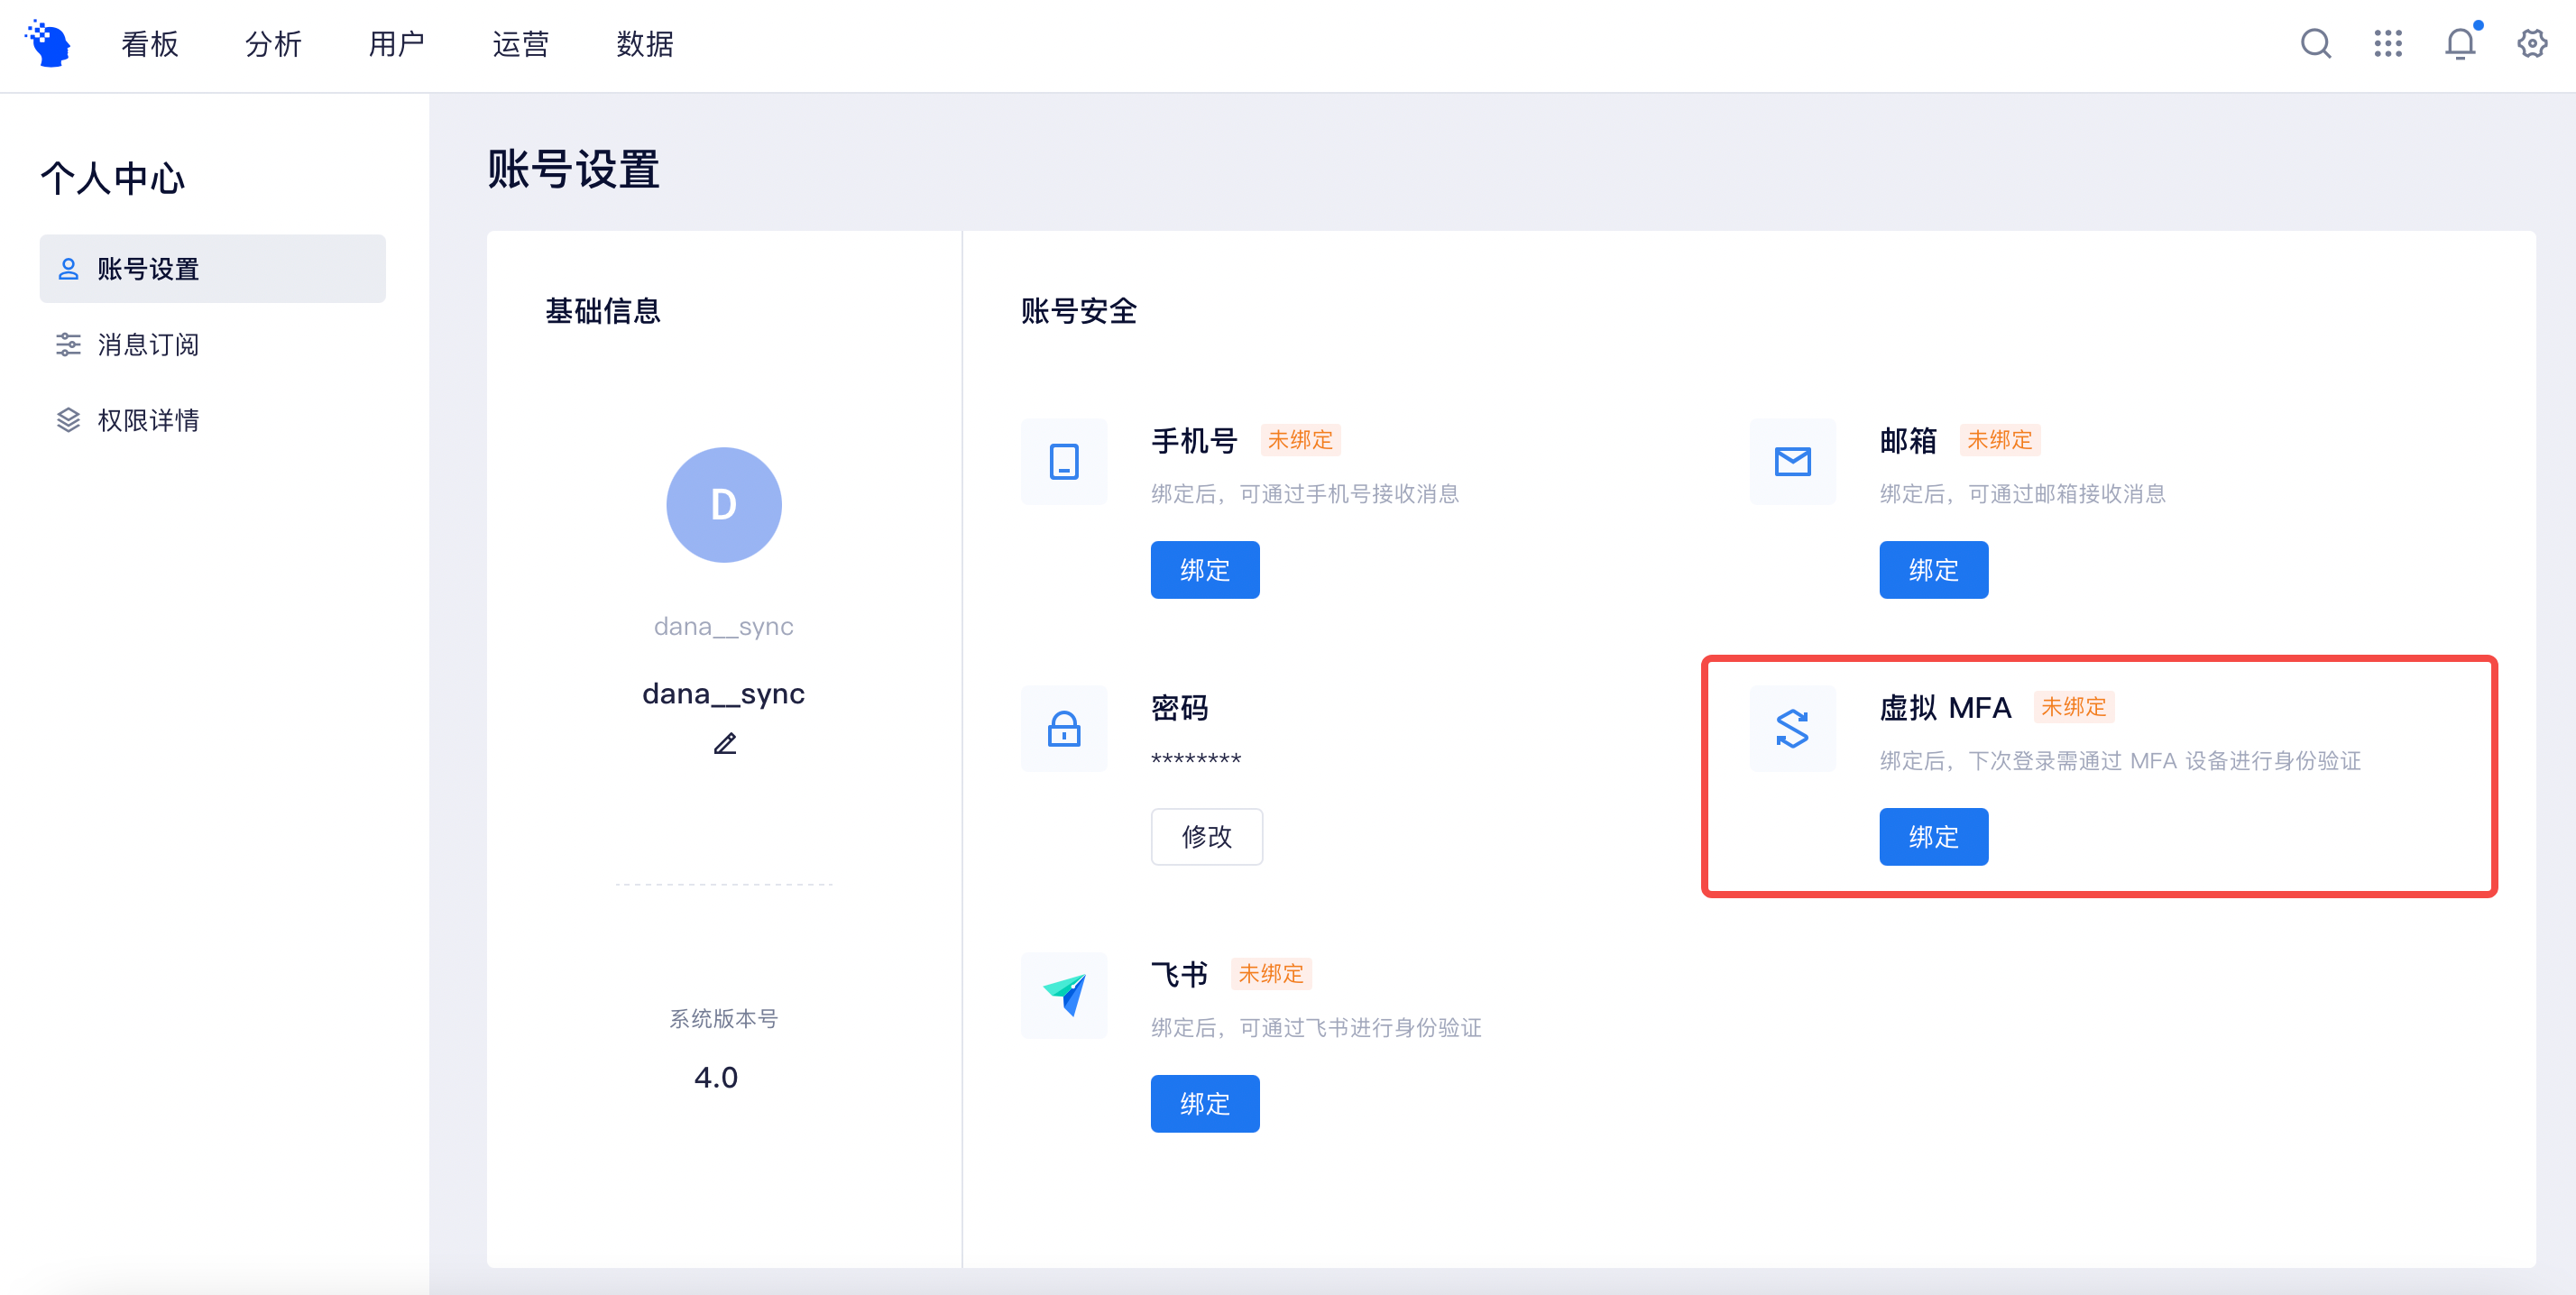Open the notifications bell
2576x1295 pixels.
tap(2460, 44)
